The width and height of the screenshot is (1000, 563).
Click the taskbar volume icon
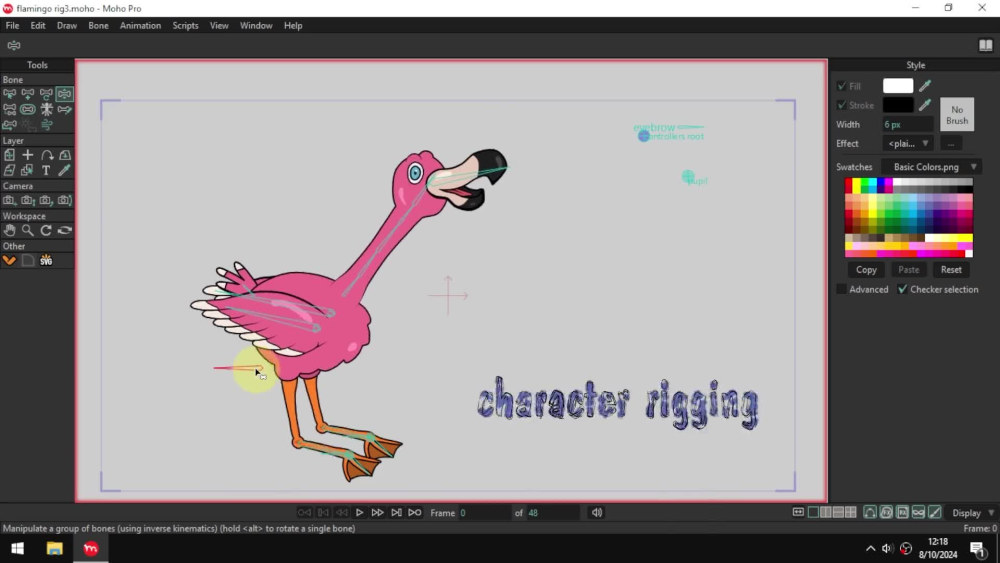[x=887, y=548]
